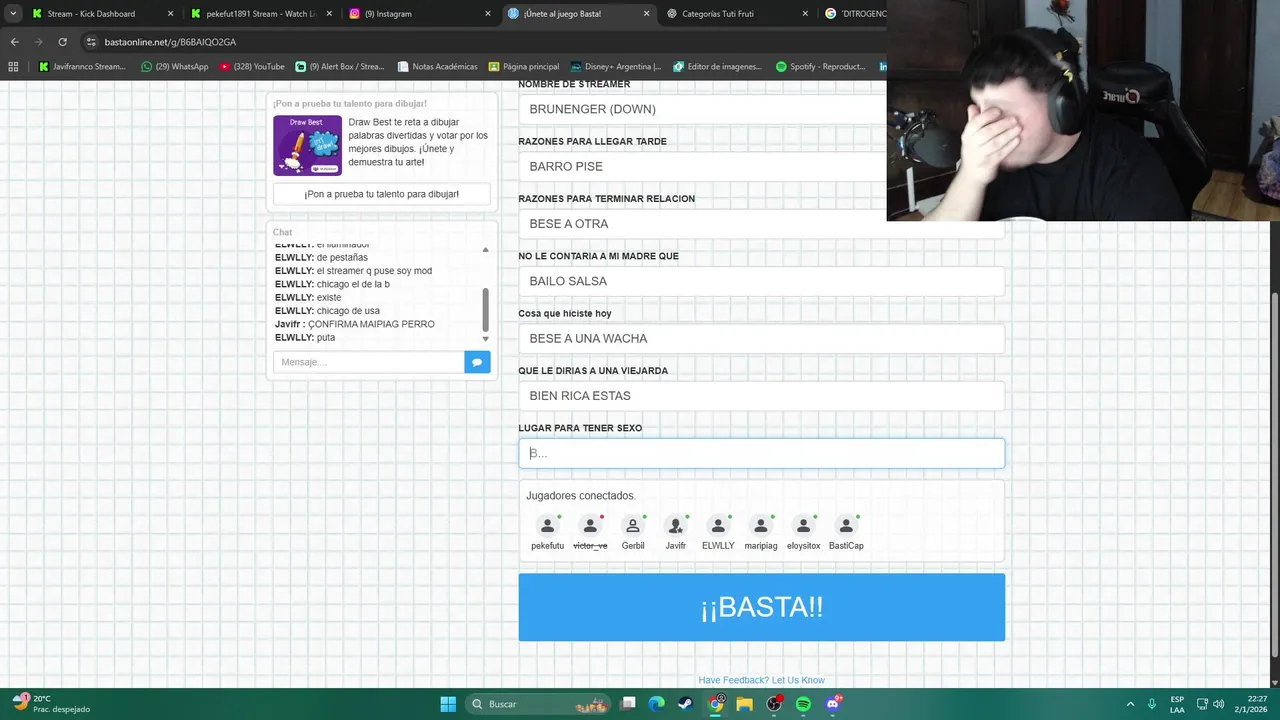Open the Página principal bookmark
This screenshot has width=1280, height=720.
click(524, 67)
